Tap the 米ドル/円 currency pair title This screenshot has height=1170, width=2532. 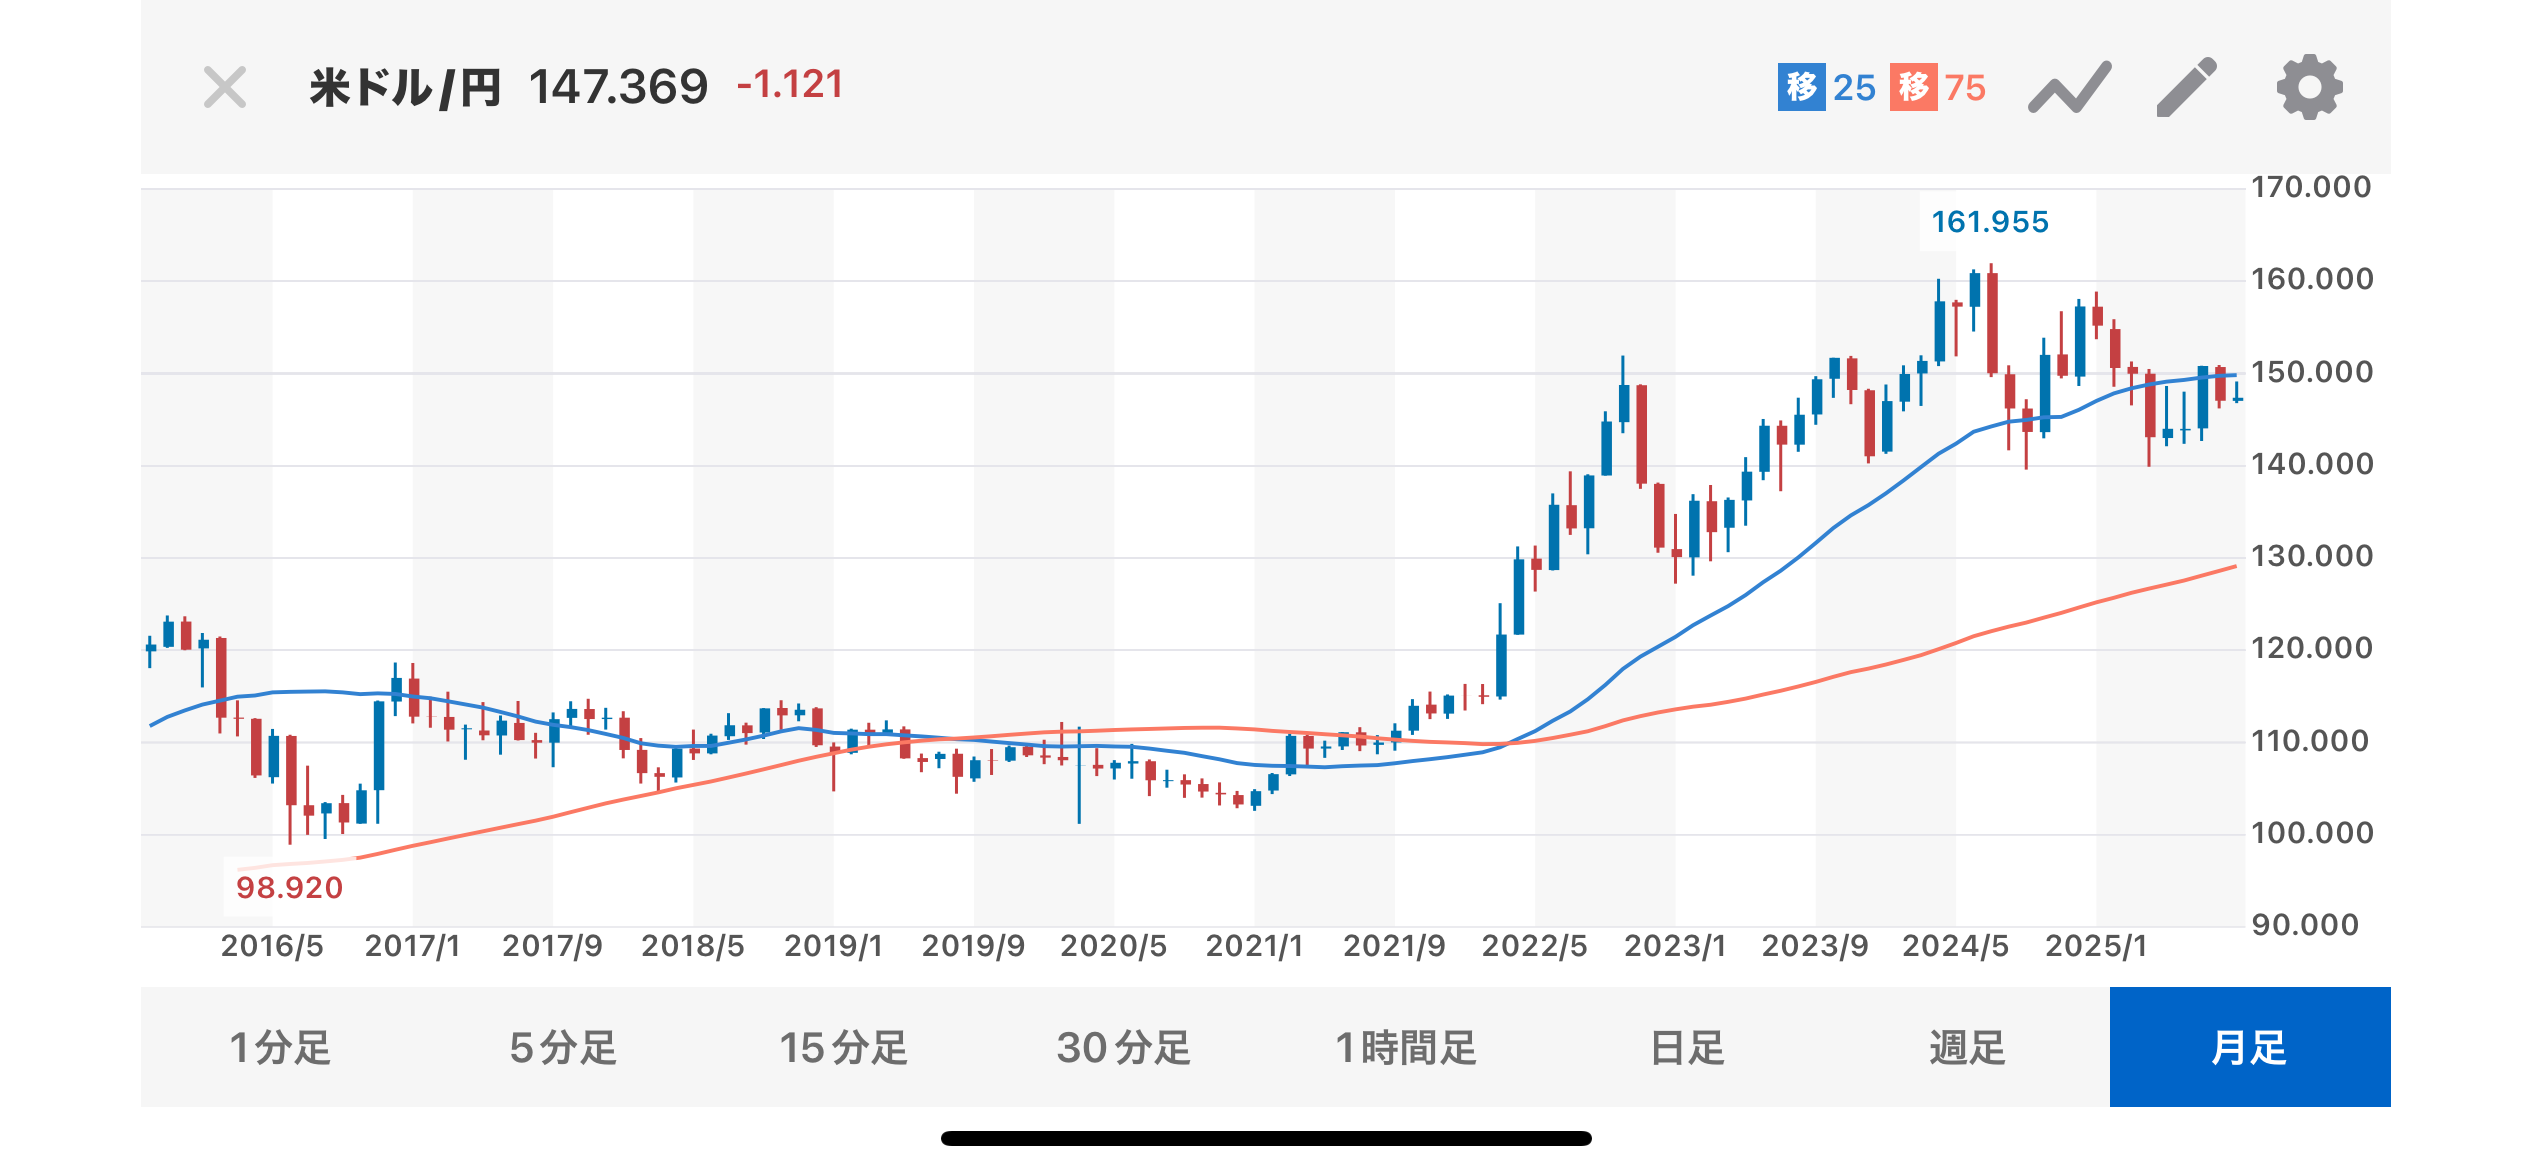[405, 88]
